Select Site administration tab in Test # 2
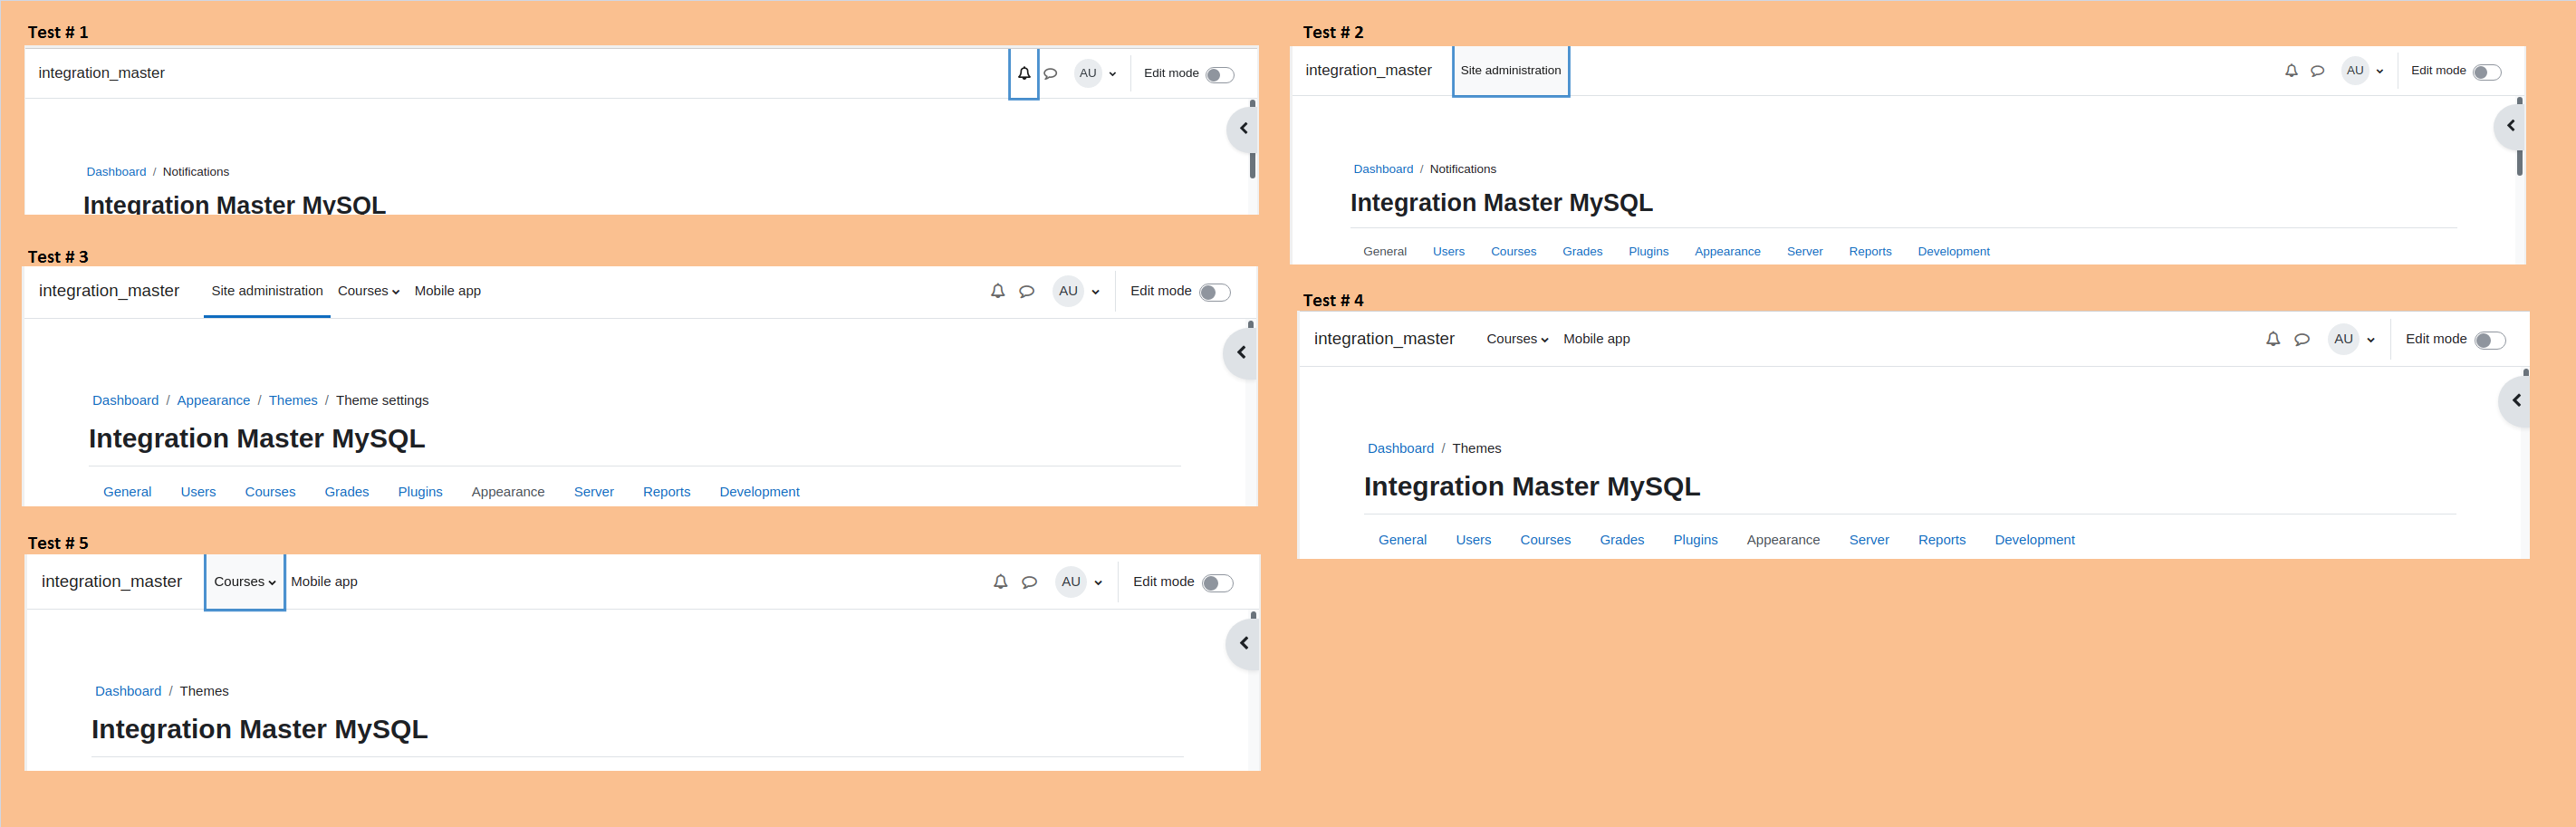Image resolution: width=2576 pixels, height=827 pixels. 1510,71
